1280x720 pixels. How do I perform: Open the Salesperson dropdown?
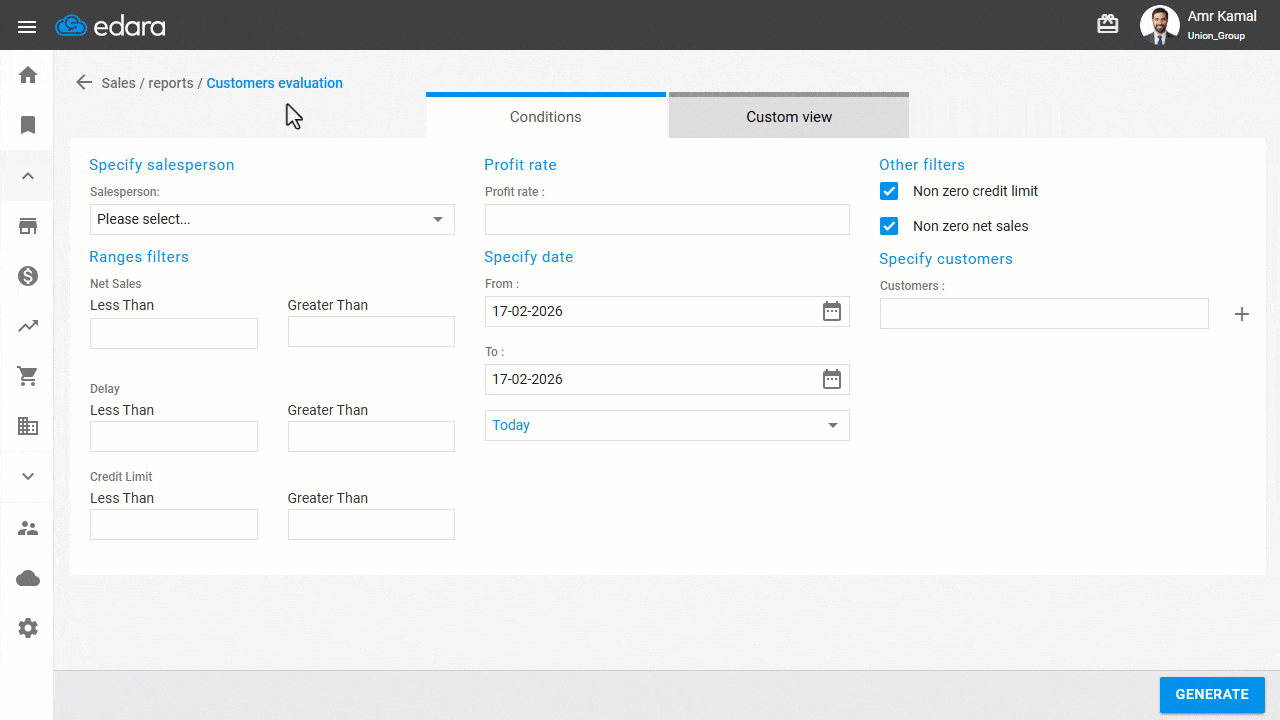pos(272,219)
